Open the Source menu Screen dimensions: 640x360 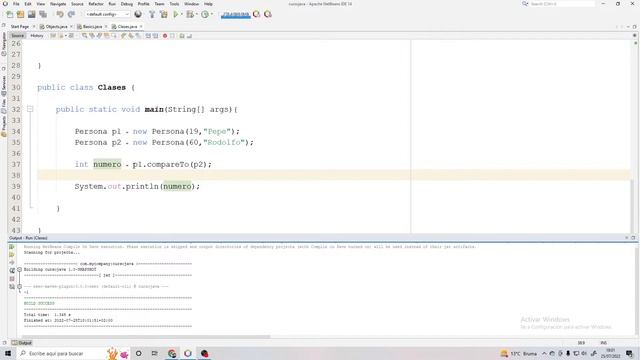pos(77,4)
